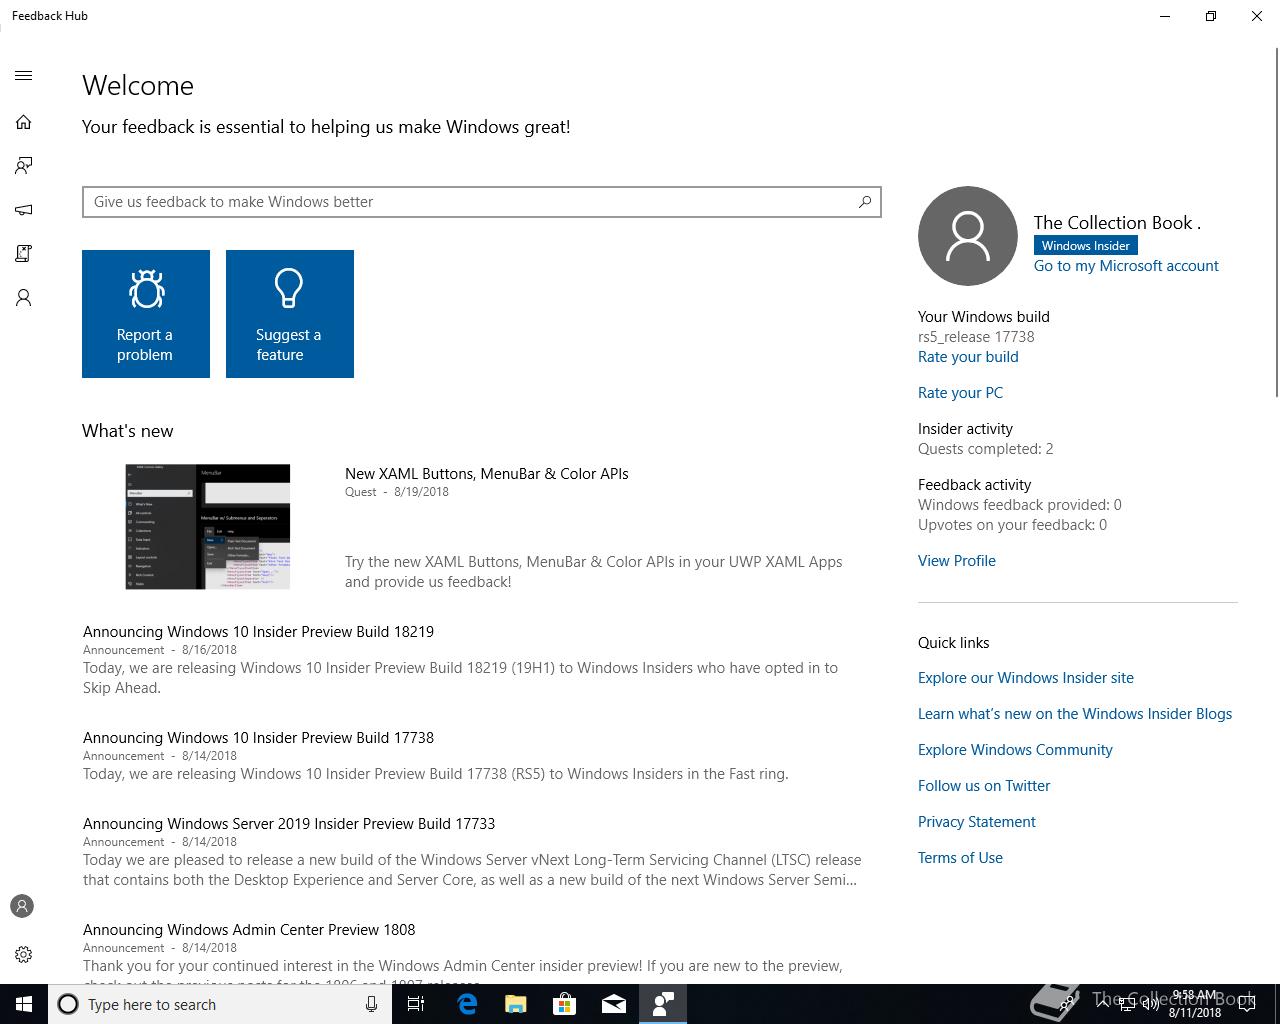Open Announcing Windows Admin Center Preview 1808
Screen dimensions: 1280x1024
click(249, 930)
